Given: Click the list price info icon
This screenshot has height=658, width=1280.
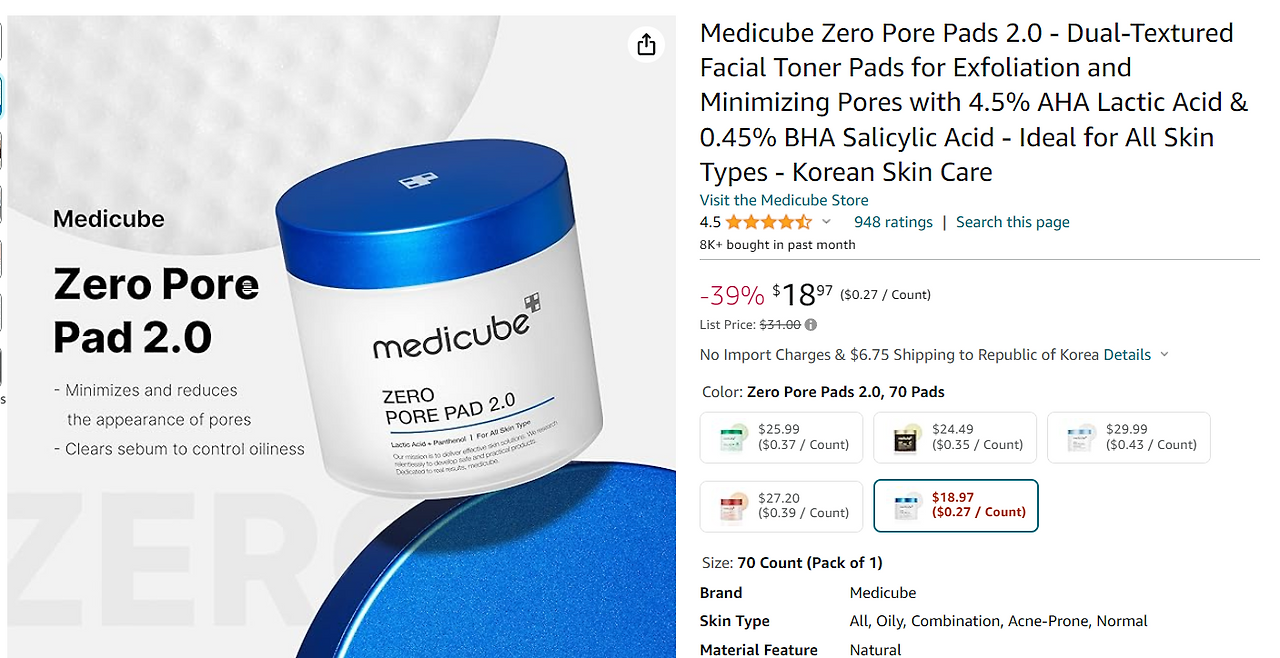Looking at the screenshot, I should (811, 325).
